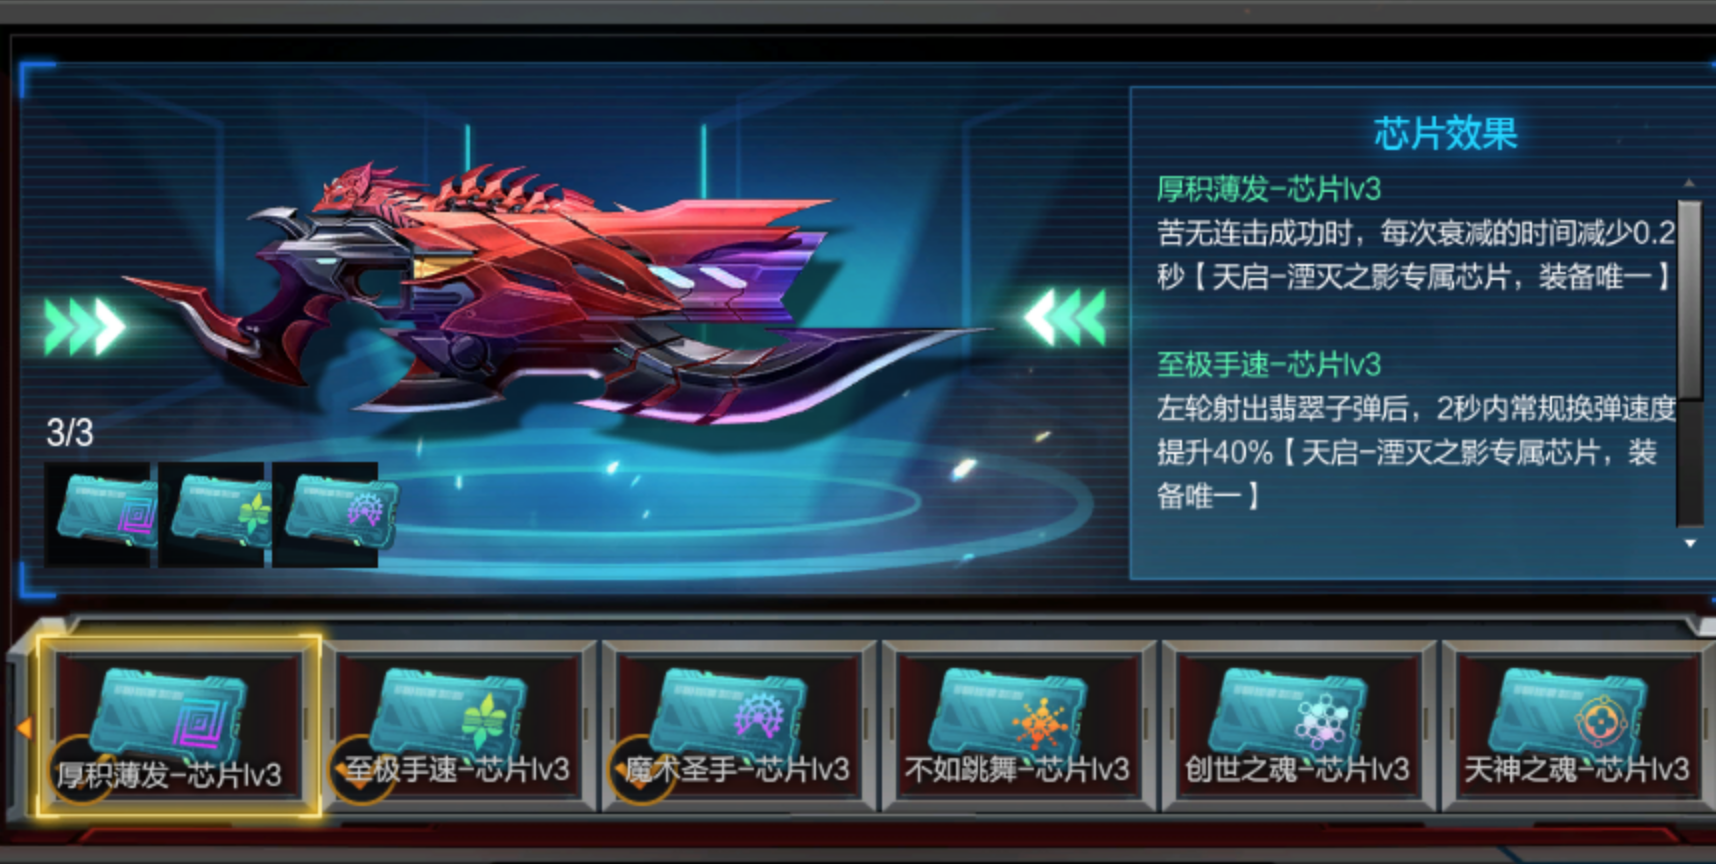Click the chip effects panel scrollbar thumb
Viewport: 1716px width, 864px height.
click(1689, 300)
